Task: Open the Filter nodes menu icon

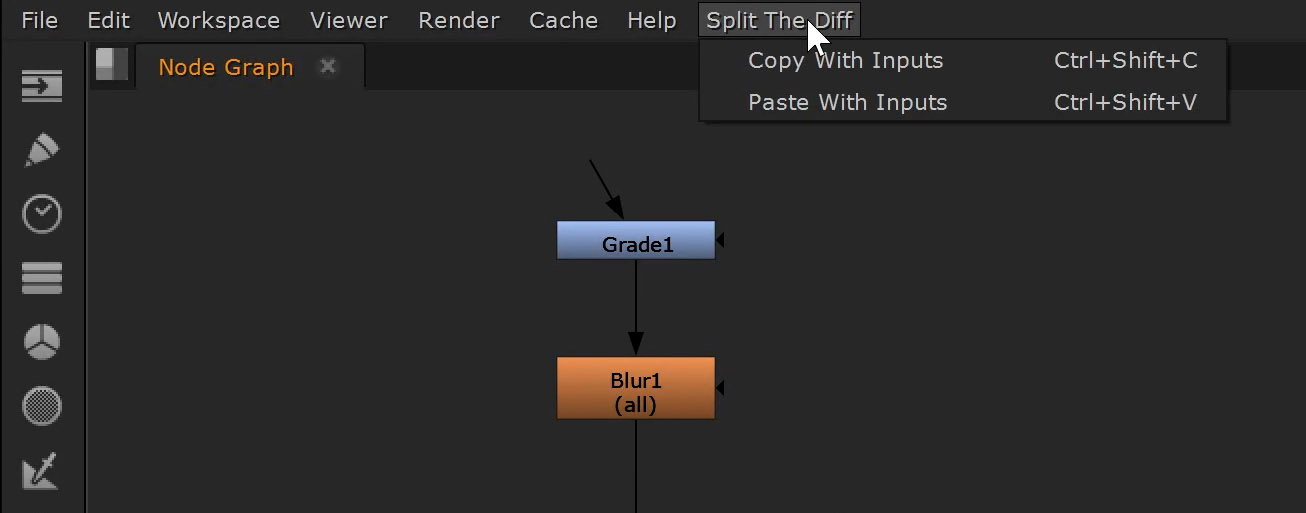Action: tap(42, 406)
